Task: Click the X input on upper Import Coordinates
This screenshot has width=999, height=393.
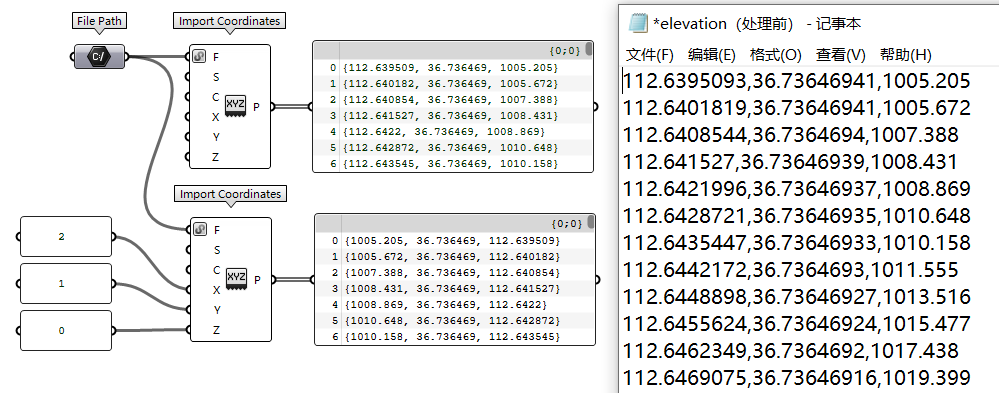Action: (x=216, y=117)
